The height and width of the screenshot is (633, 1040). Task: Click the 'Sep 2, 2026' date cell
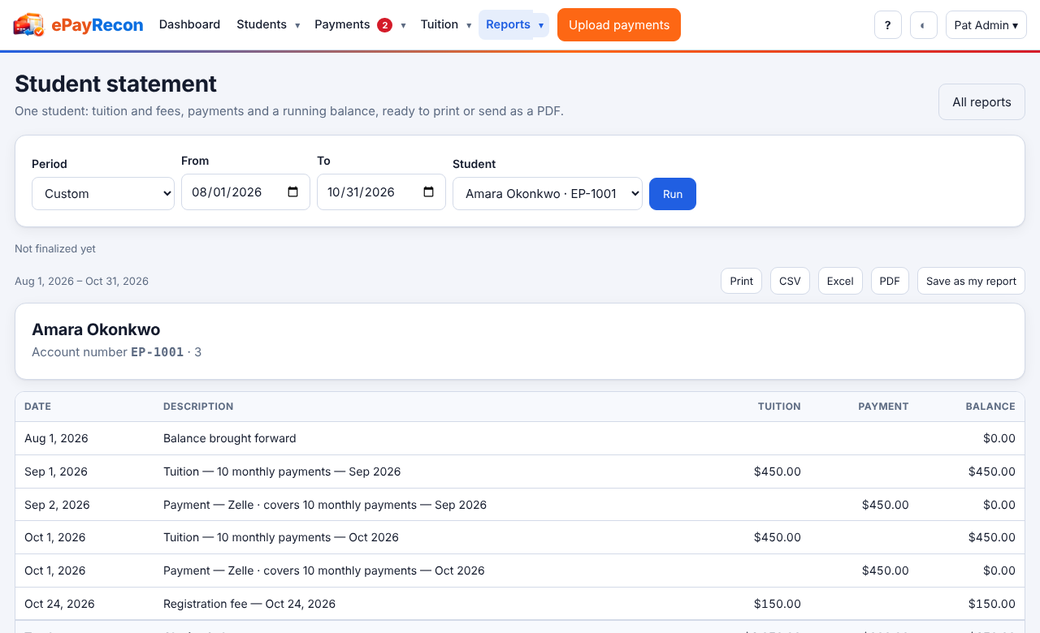coord(57,505)
